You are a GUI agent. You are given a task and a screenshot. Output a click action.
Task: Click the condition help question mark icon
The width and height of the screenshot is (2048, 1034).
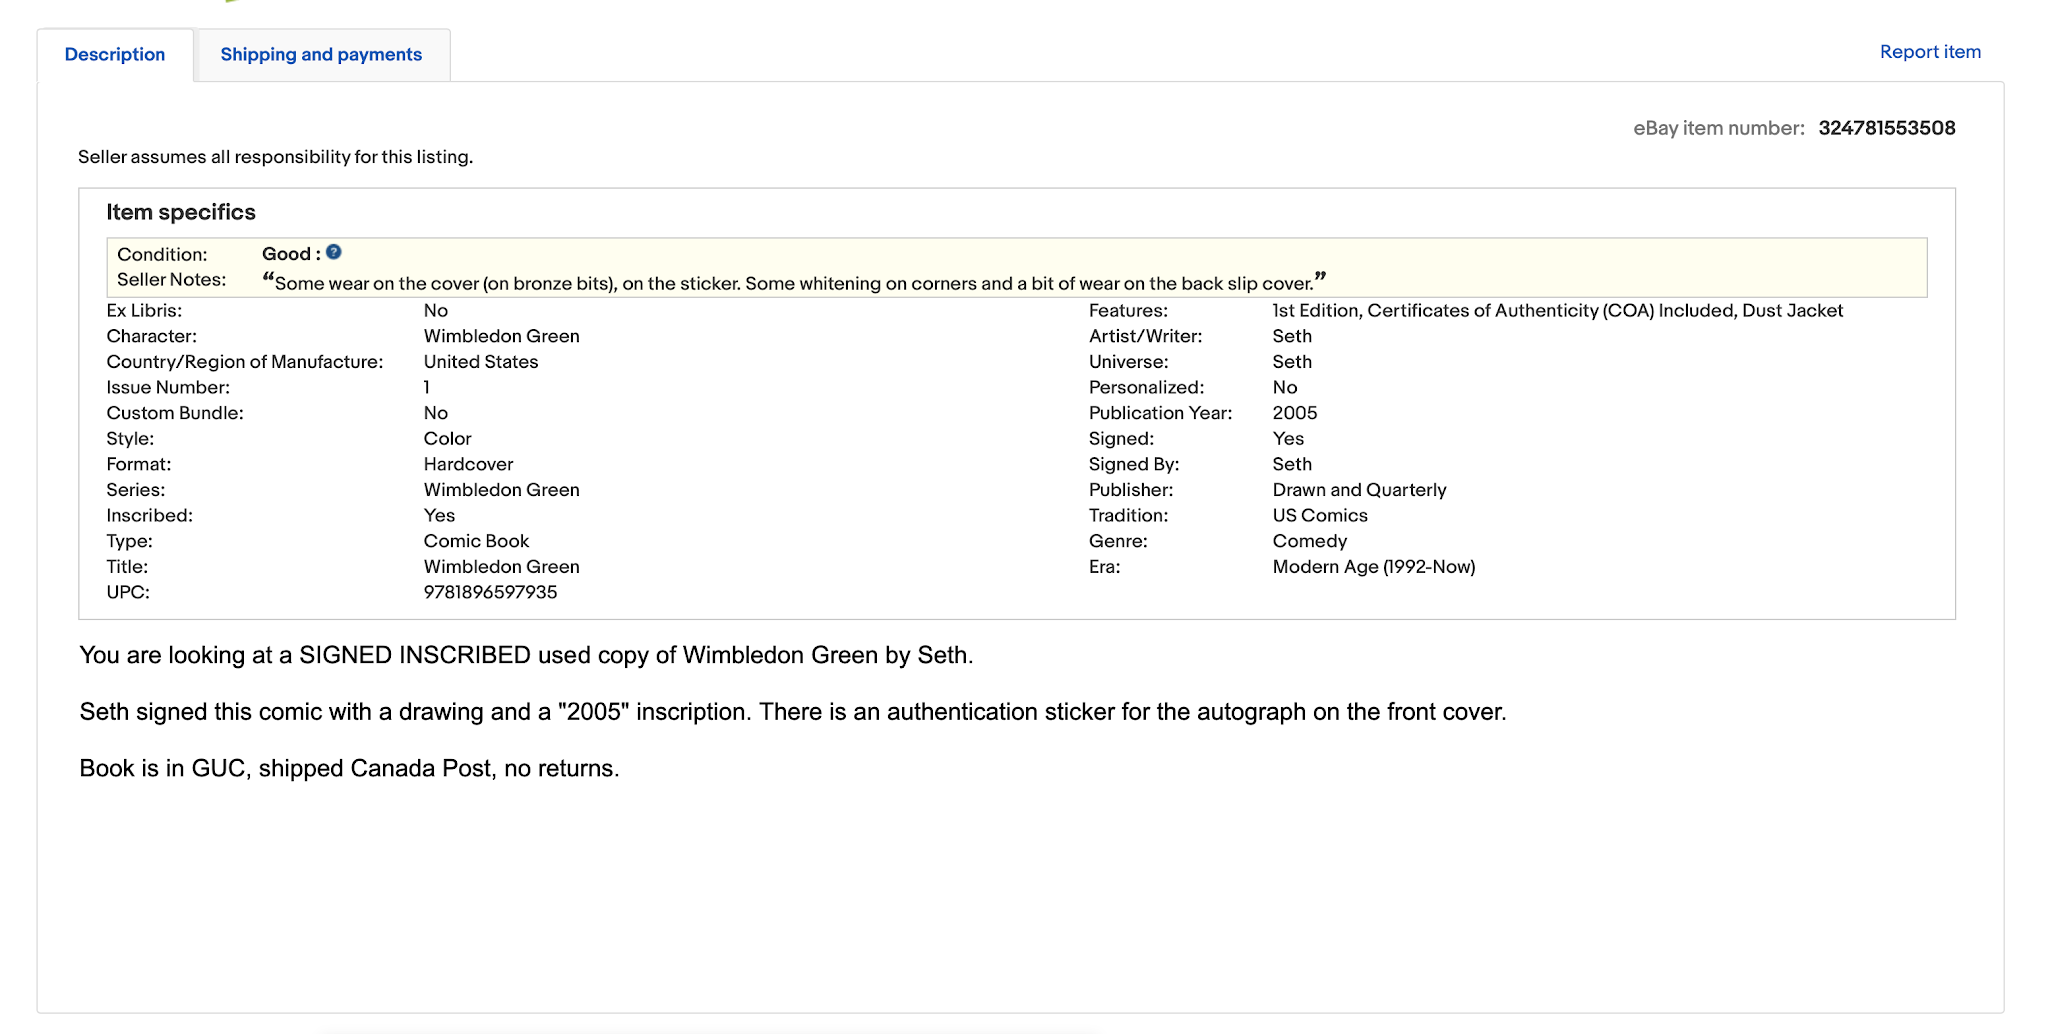(x=334, y=252)
